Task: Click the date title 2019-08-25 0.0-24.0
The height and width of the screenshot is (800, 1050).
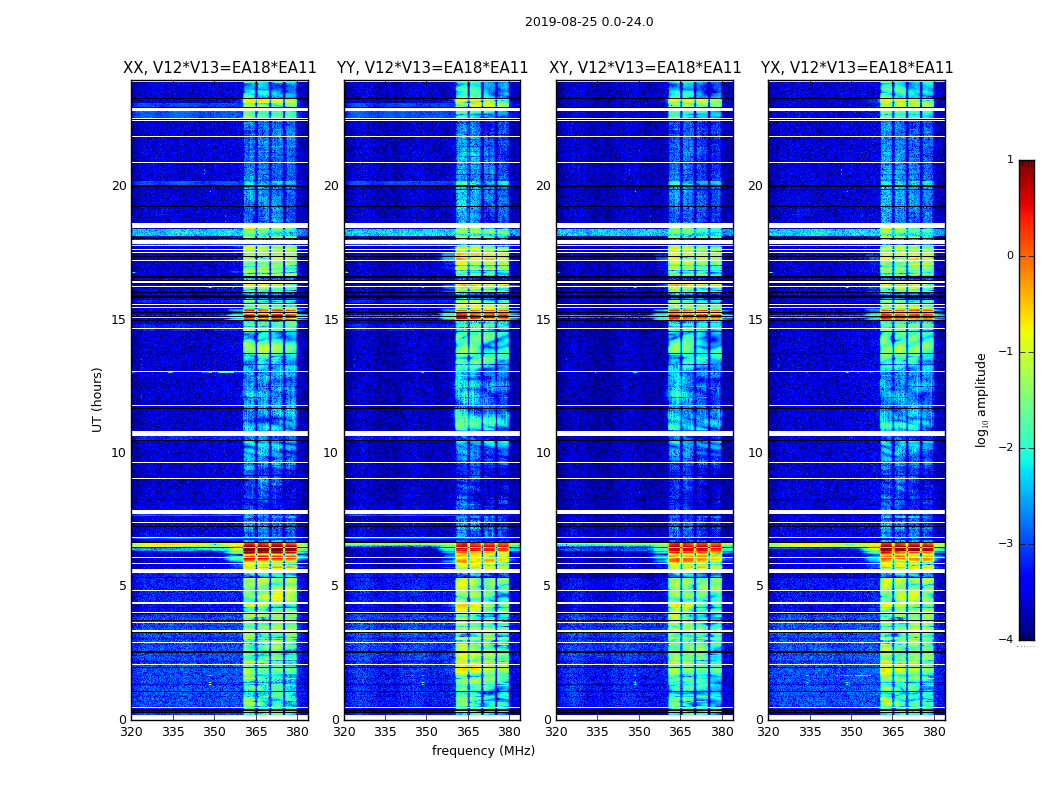Action: (589, 22)
